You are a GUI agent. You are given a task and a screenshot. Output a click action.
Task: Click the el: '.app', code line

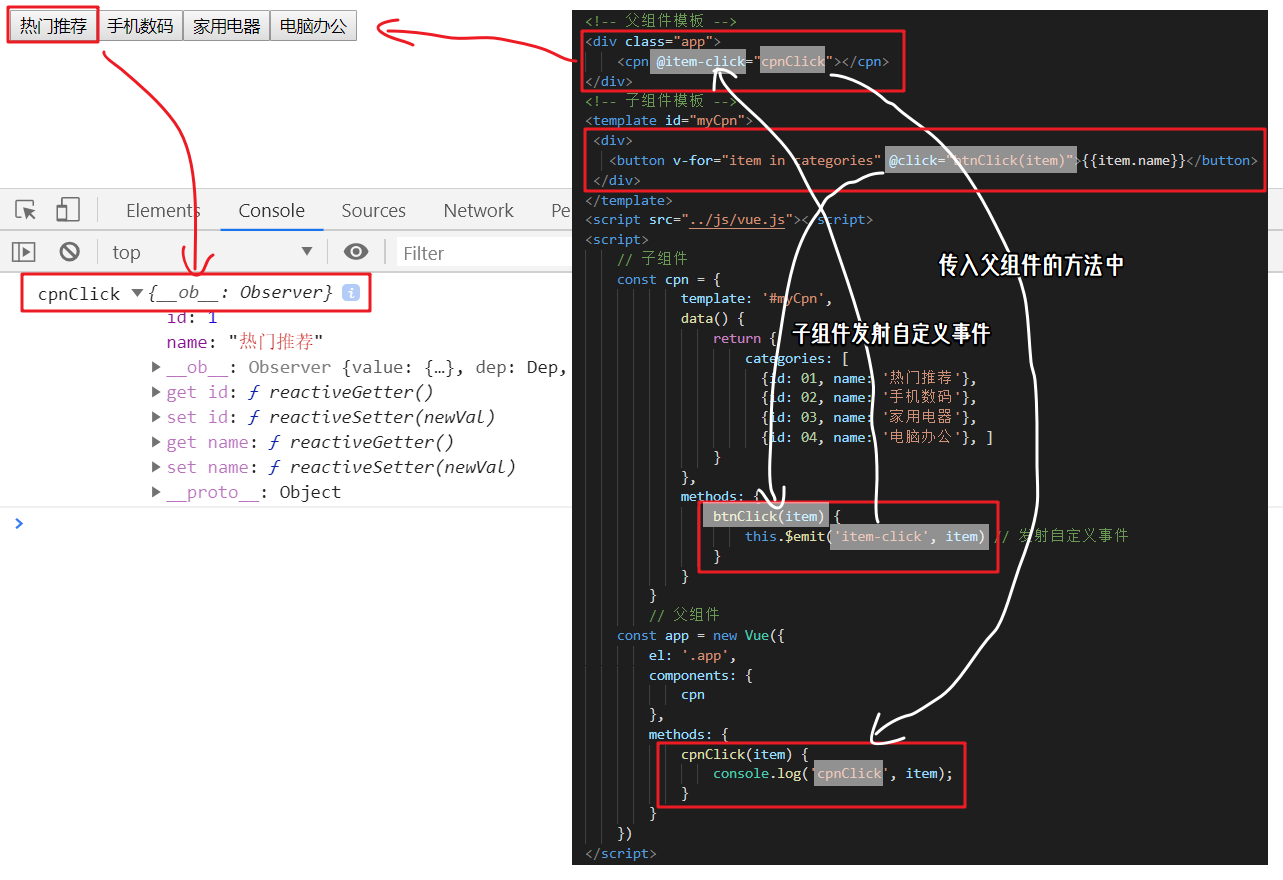(x=693, y=655)
